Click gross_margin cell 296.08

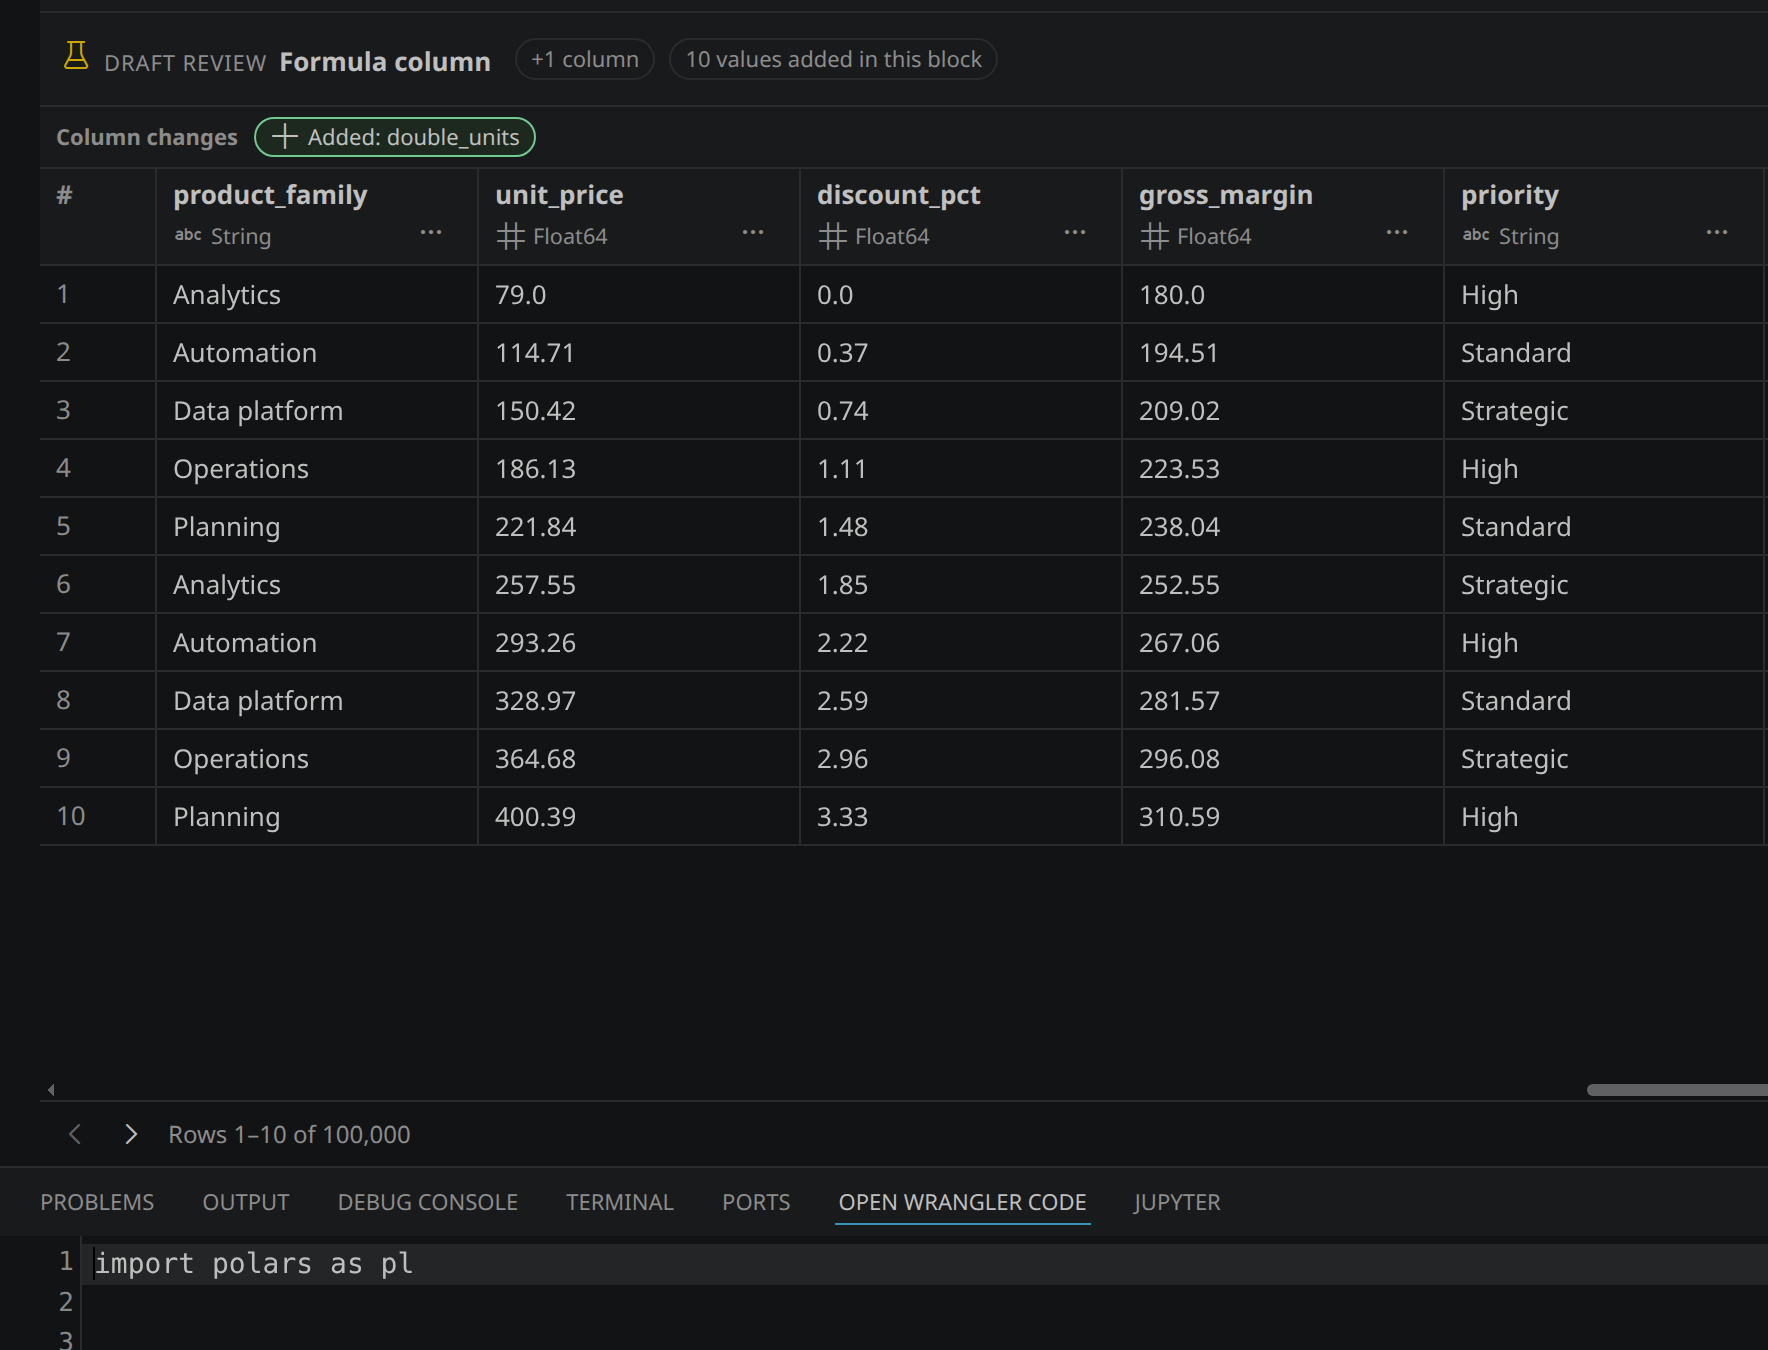pyautogui.click(x=1283, y=758)
